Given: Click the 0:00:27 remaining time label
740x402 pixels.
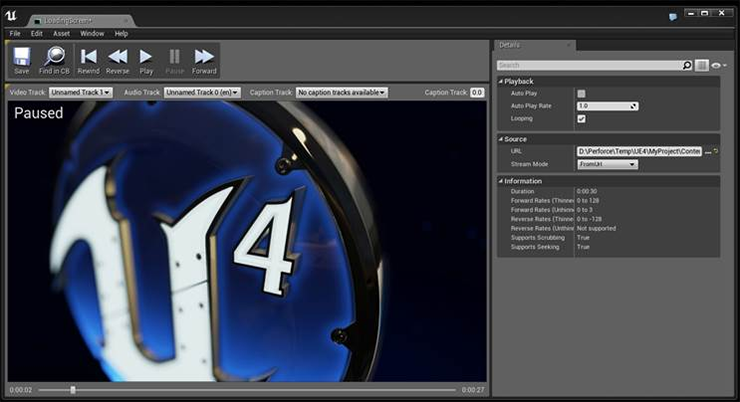Looking at the screenshot, I should (473, 390).
